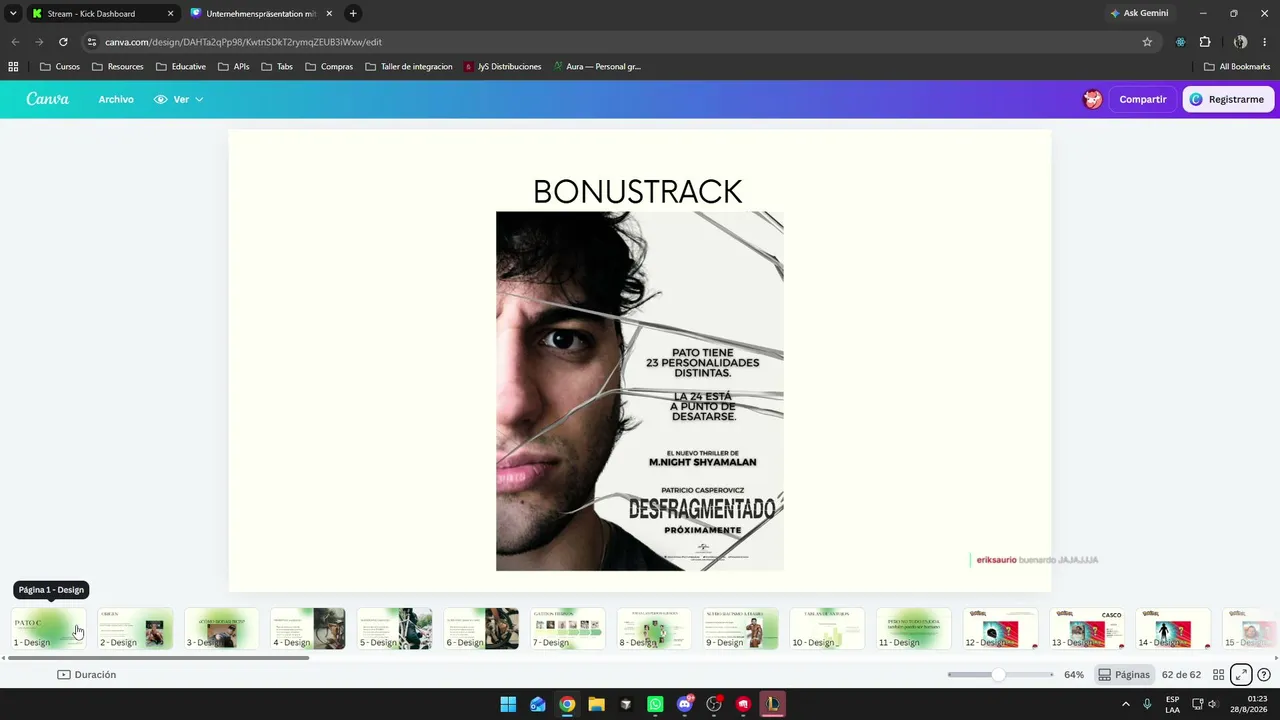Close the Stream - Kick Dashboard tab

coord(170,14)
